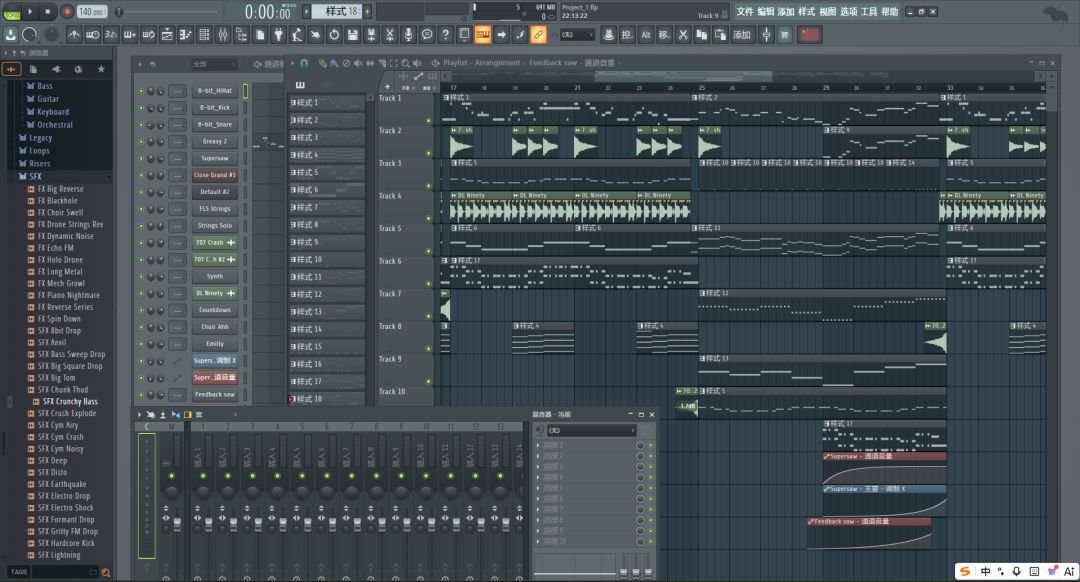Click the tempo tapper lamp icon
The width and height of the screenshot is (1080, 582).
[297, 34]
